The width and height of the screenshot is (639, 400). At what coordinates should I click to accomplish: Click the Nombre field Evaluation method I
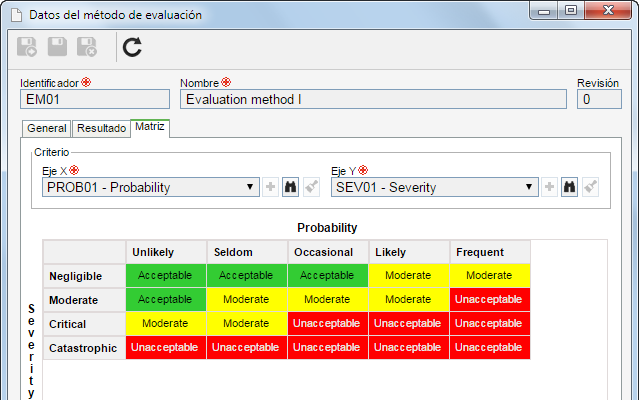(x=373, y=99)
